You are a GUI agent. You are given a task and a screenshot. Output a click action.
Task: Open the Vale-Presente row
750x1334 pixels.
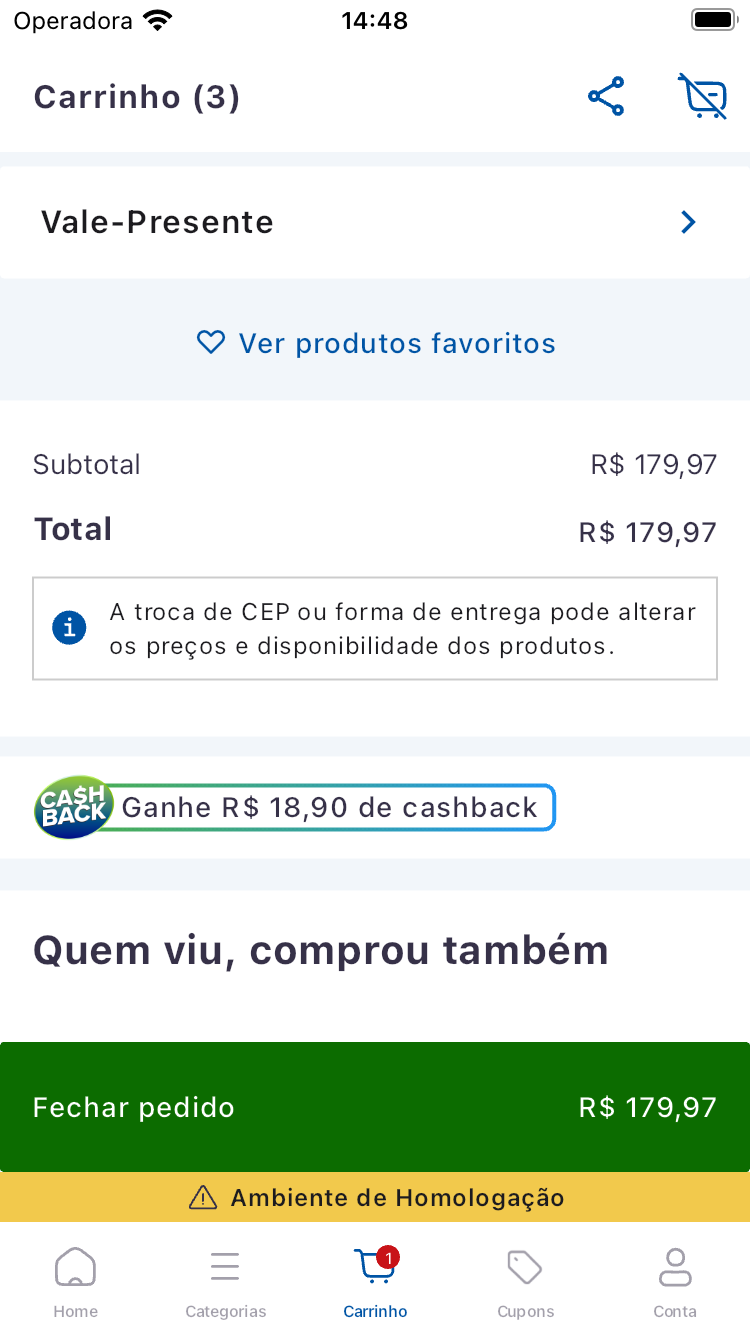point(374,222)
